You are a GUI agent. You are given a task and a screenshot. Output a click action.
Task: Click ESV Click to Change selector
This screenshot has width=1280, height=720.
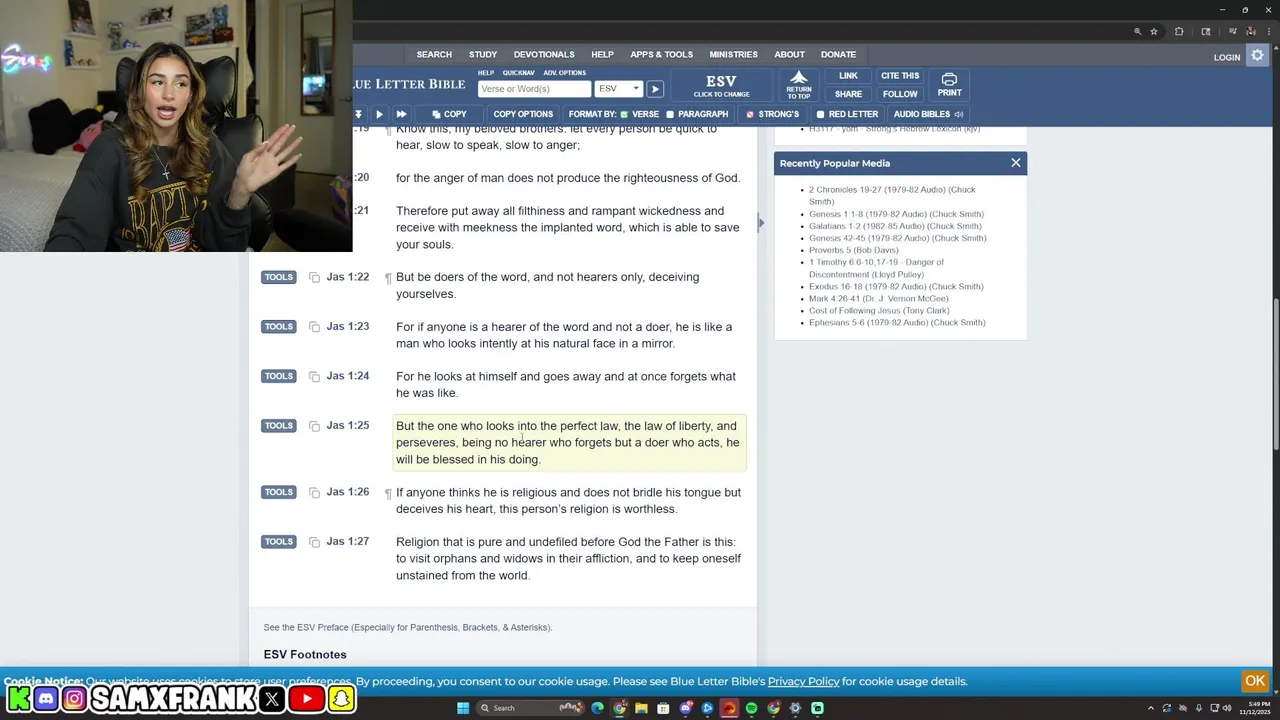pyautogui.click(x=721, y=85)
